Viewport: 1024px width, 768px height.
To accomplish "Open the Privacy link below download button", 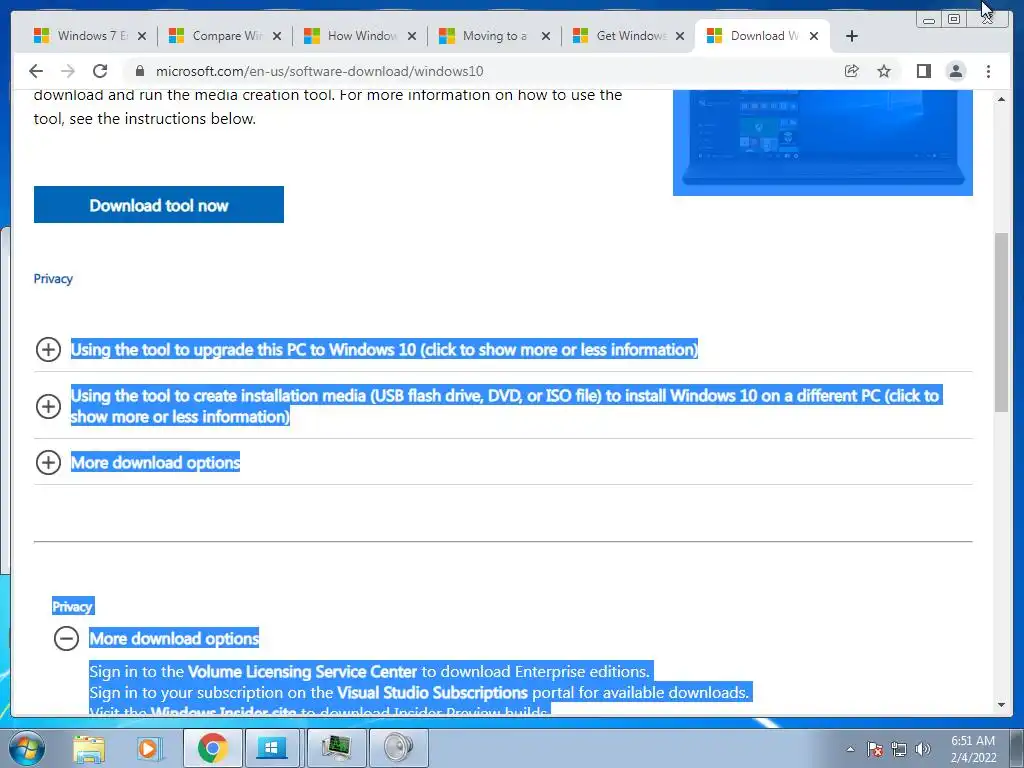I will (x=53, y=279).
